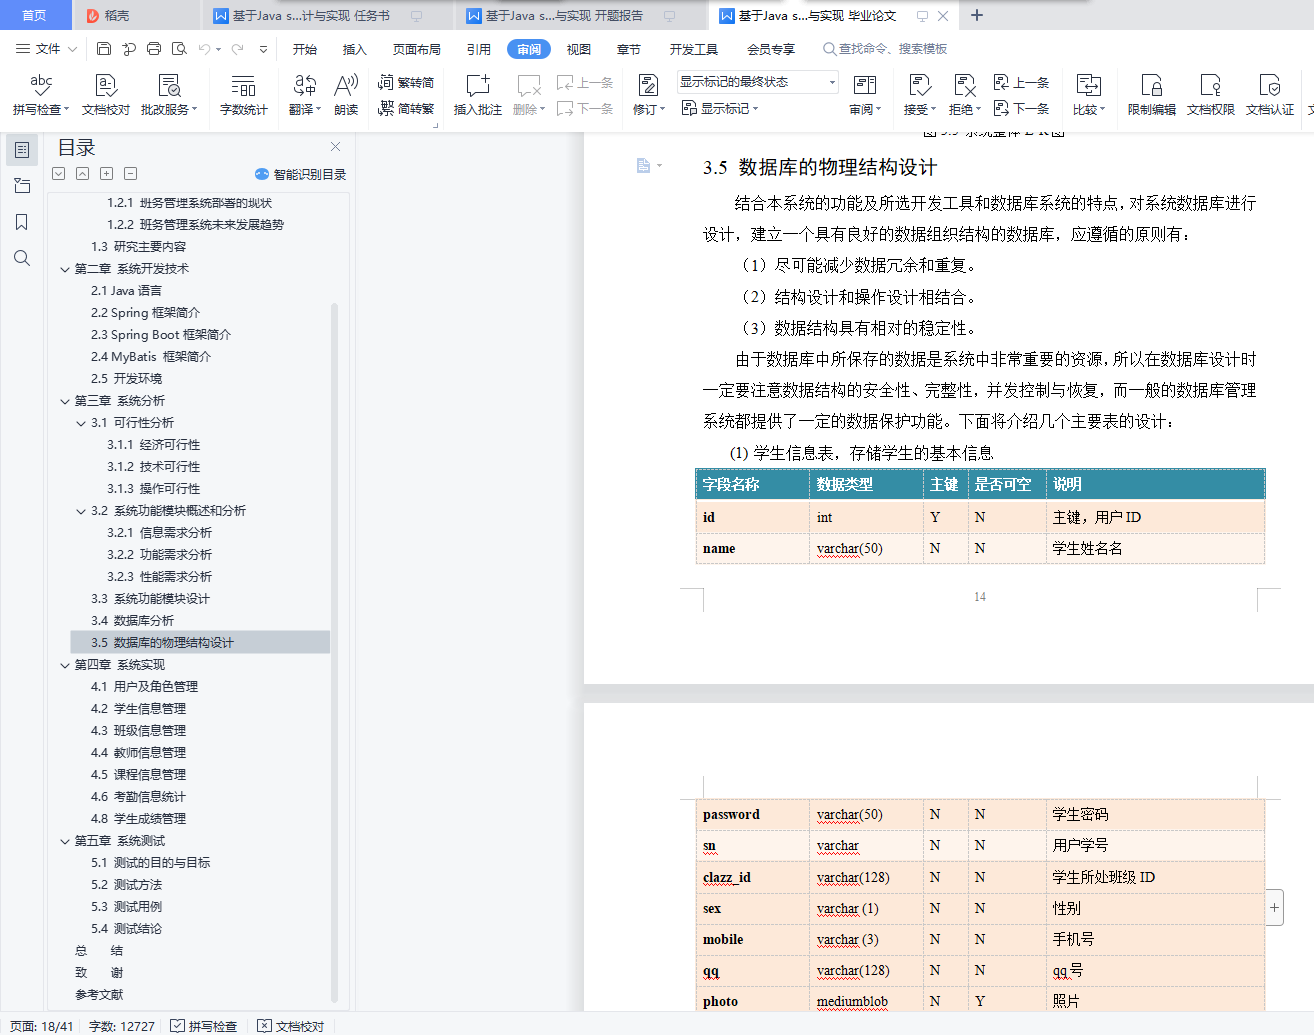This screenshot has width=1314, height=1035.
Task: Open the 开发工具 ribbon tab
Action: point(694,49)
